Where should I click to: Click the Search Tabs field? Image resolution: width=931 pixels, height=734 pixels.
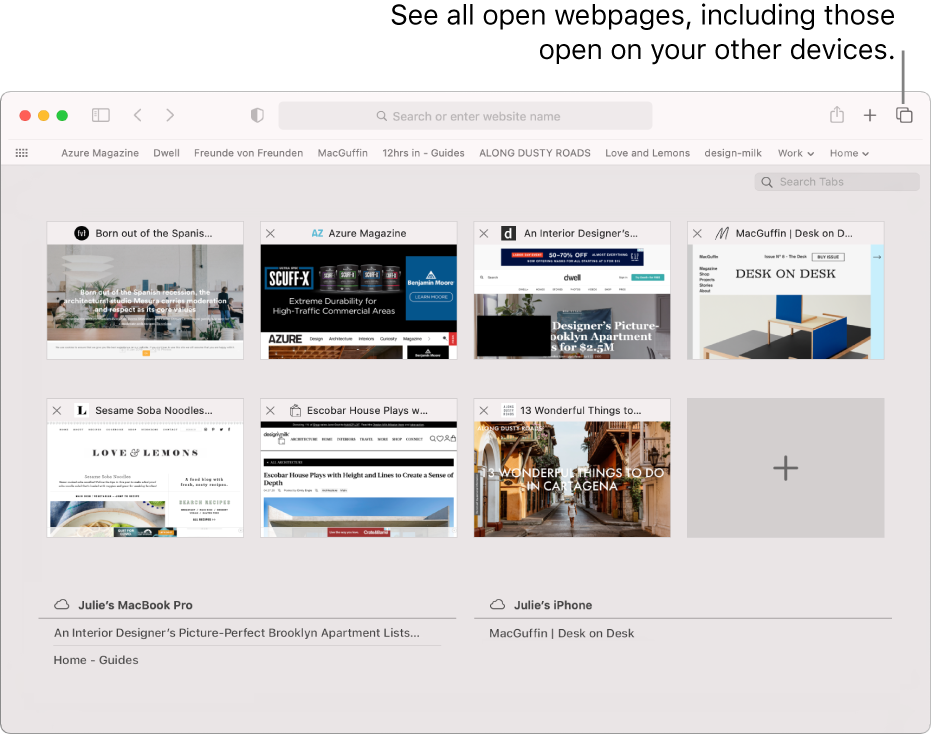[837, 182]
